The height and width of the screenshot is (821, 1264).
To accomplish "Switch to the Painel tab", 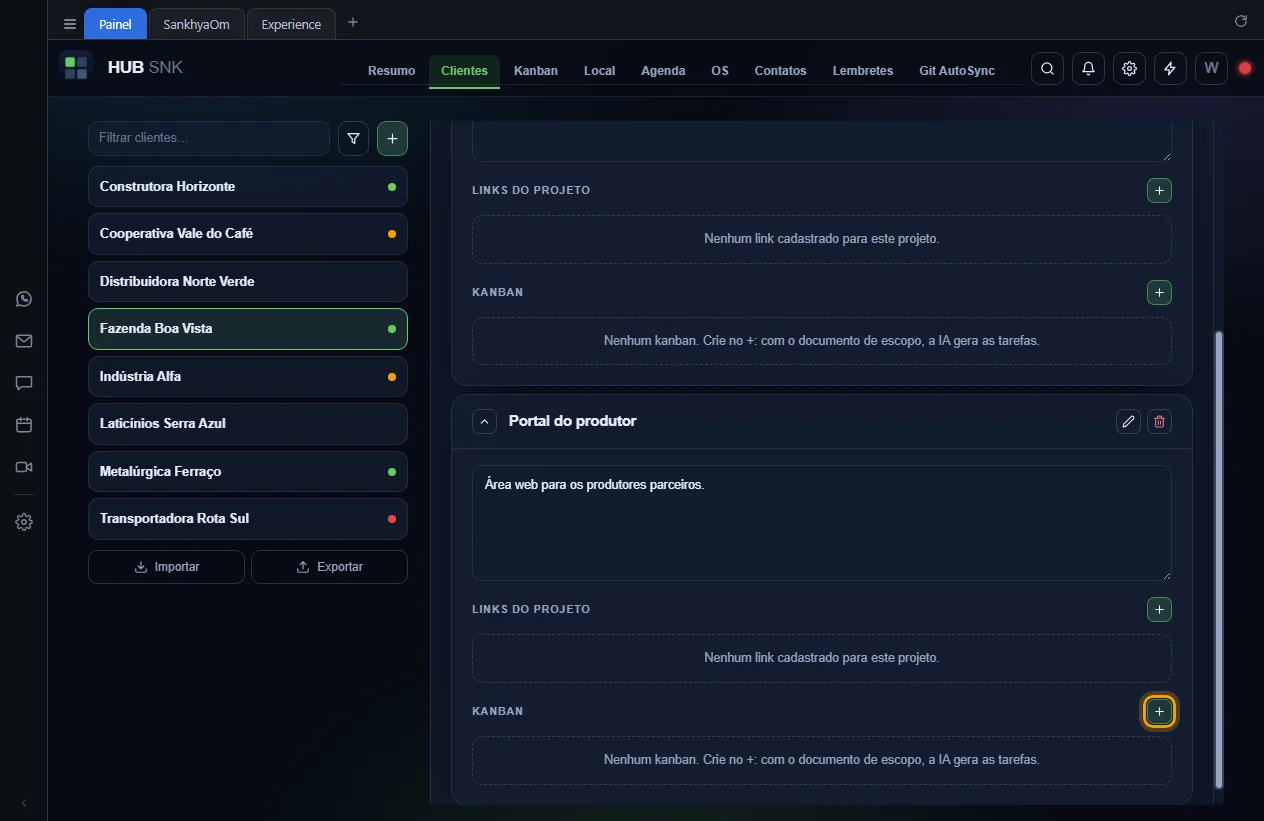I will click(x=115, y=24).
